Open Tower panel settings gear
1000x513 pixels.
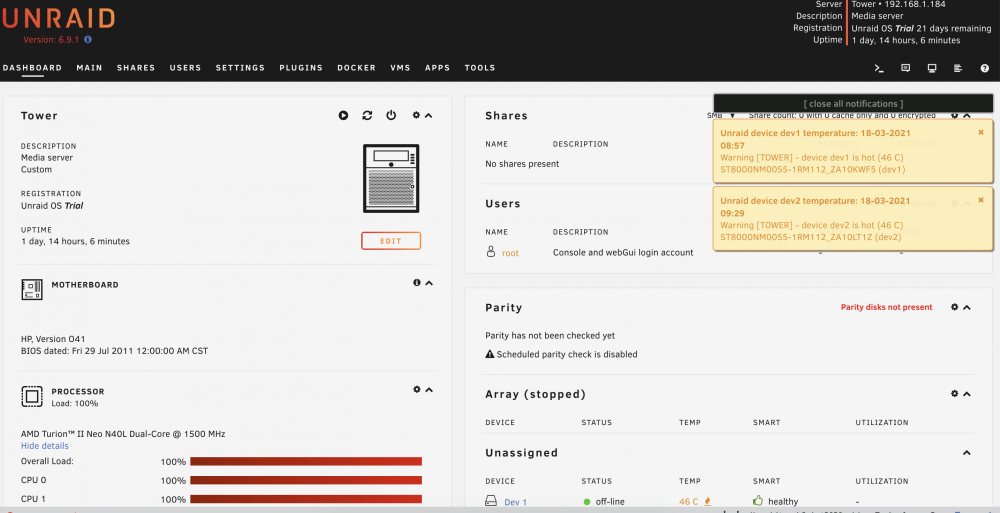click(x=416, y=115)
